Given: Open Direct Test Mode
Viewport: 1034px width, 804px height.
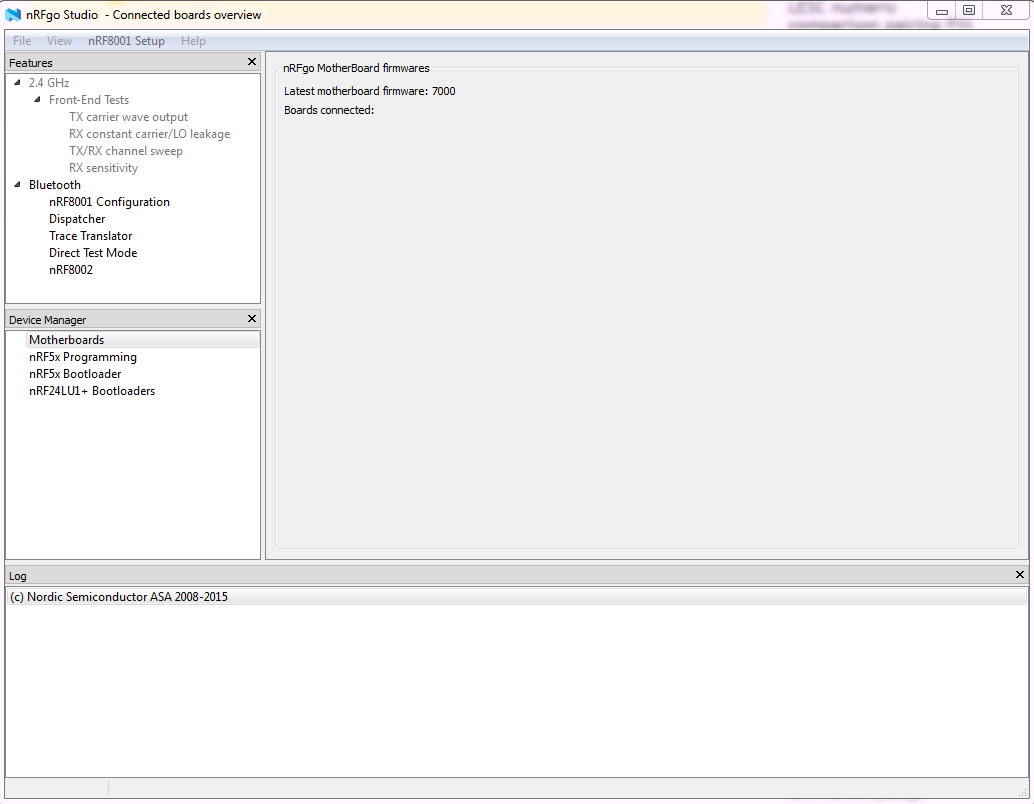Looking at the screenshot, I should 93,253.
